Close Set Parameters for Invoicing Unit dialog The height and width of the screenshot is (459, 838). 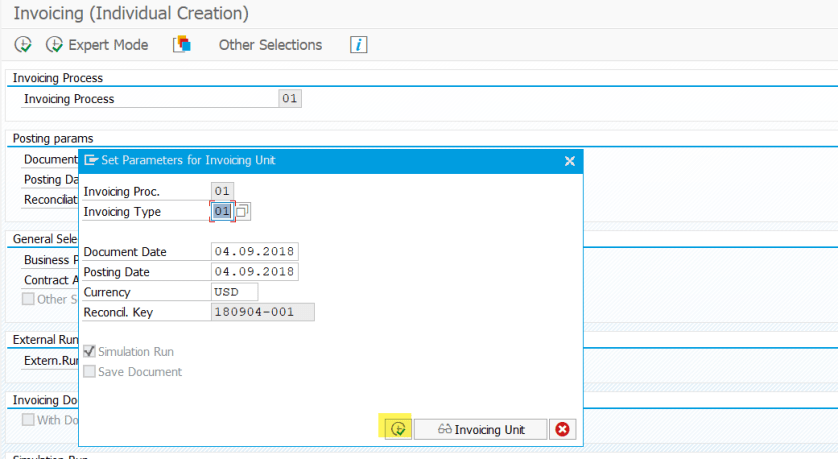pos(570,161)
